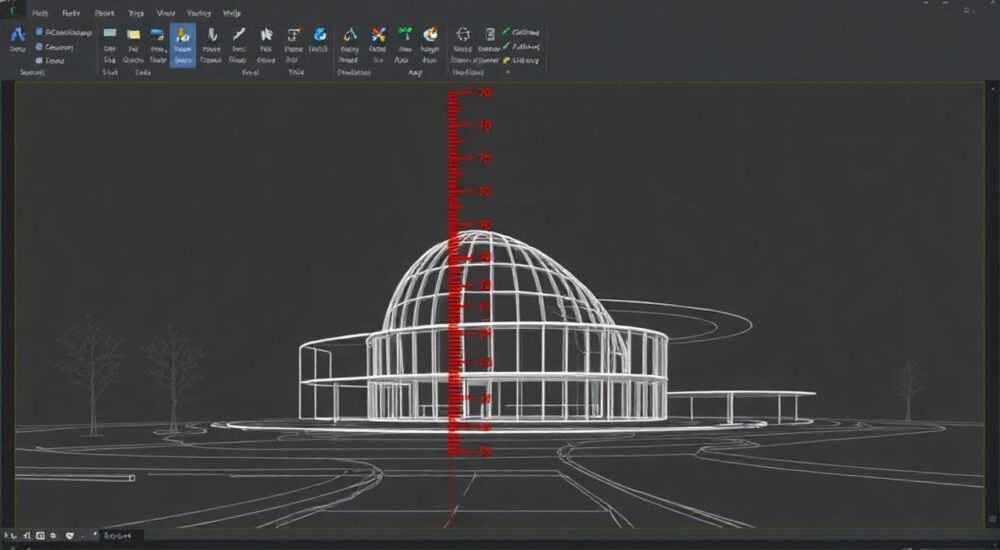Click the yellow sticky note ribbon icon
The height and width of the screenshot is (550, 1000).
click(x=133, y=34)
